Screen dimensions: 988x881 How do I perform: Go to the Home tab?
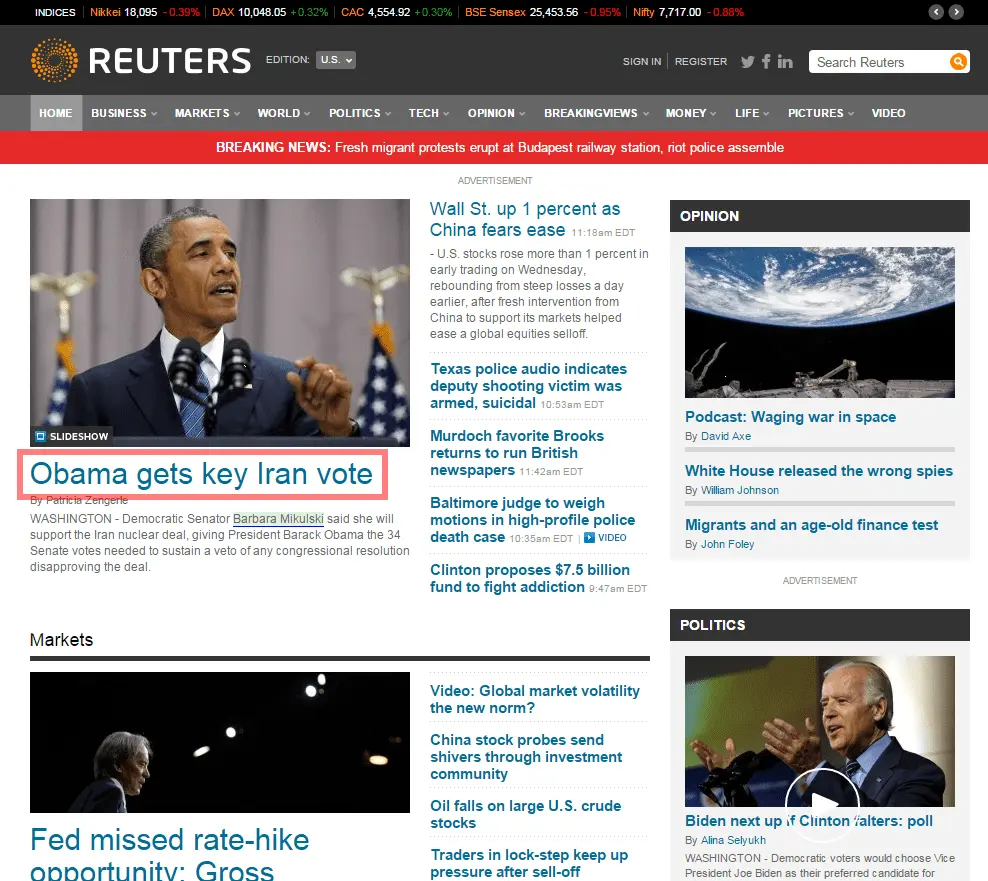[x=55, y=113]
